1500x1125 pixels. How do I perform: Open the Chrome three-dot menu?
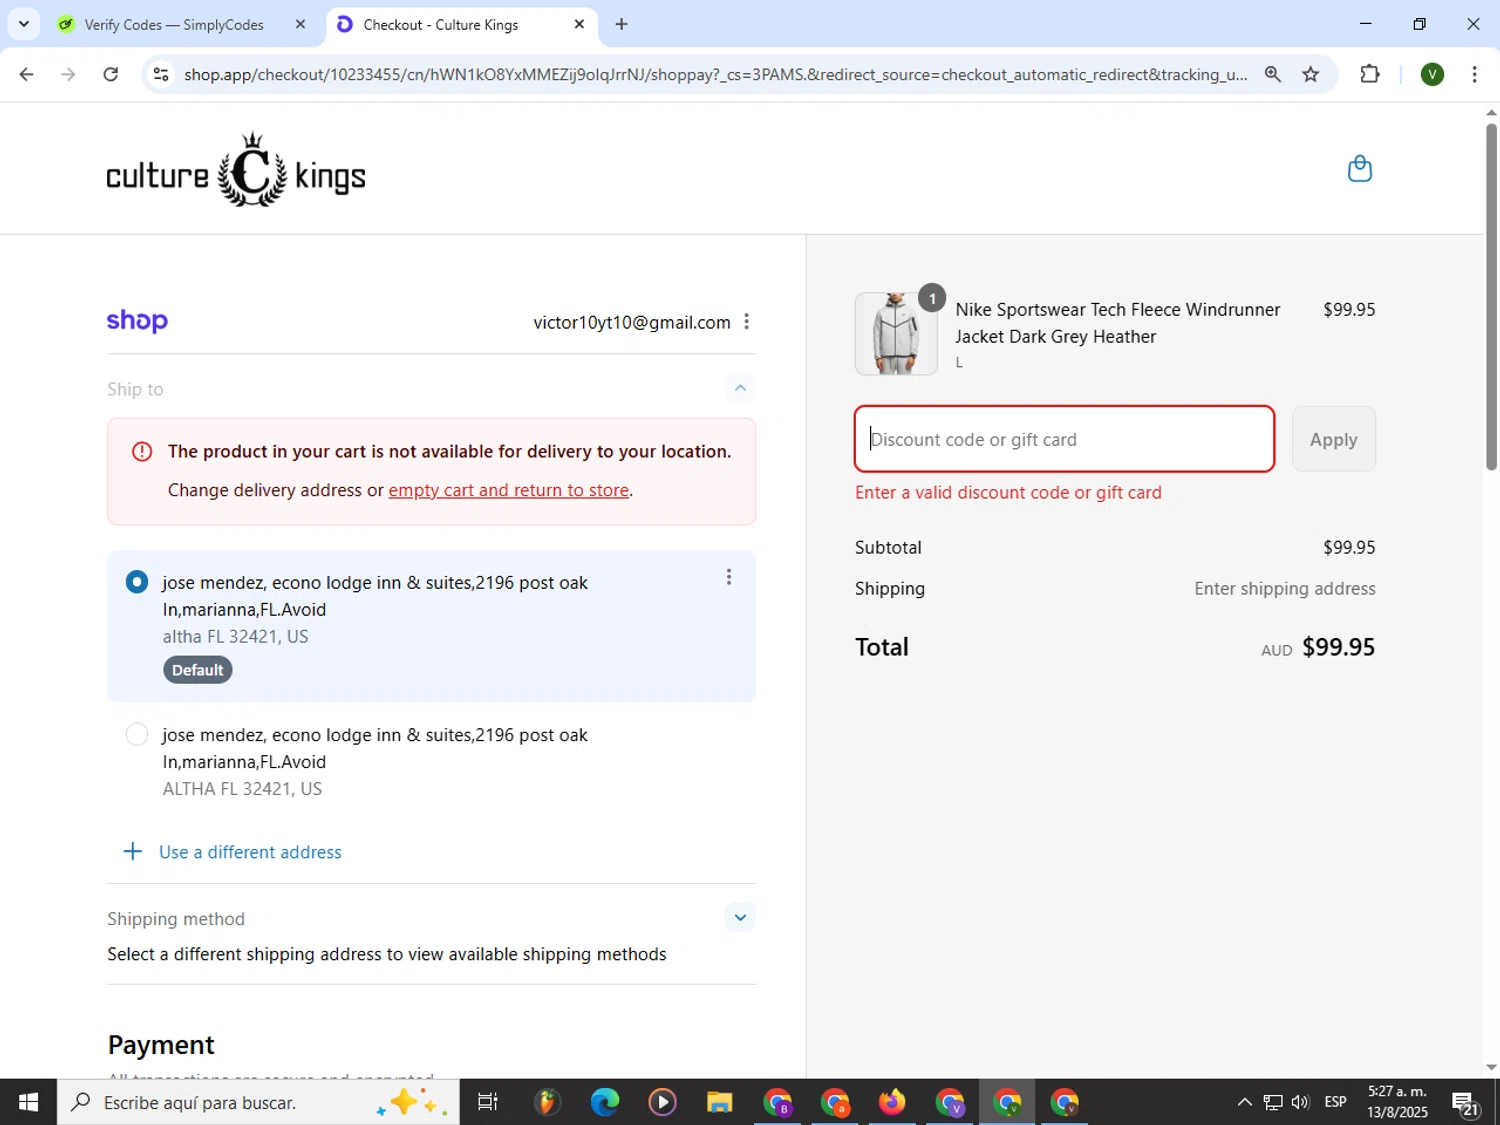coord(1474,74)
